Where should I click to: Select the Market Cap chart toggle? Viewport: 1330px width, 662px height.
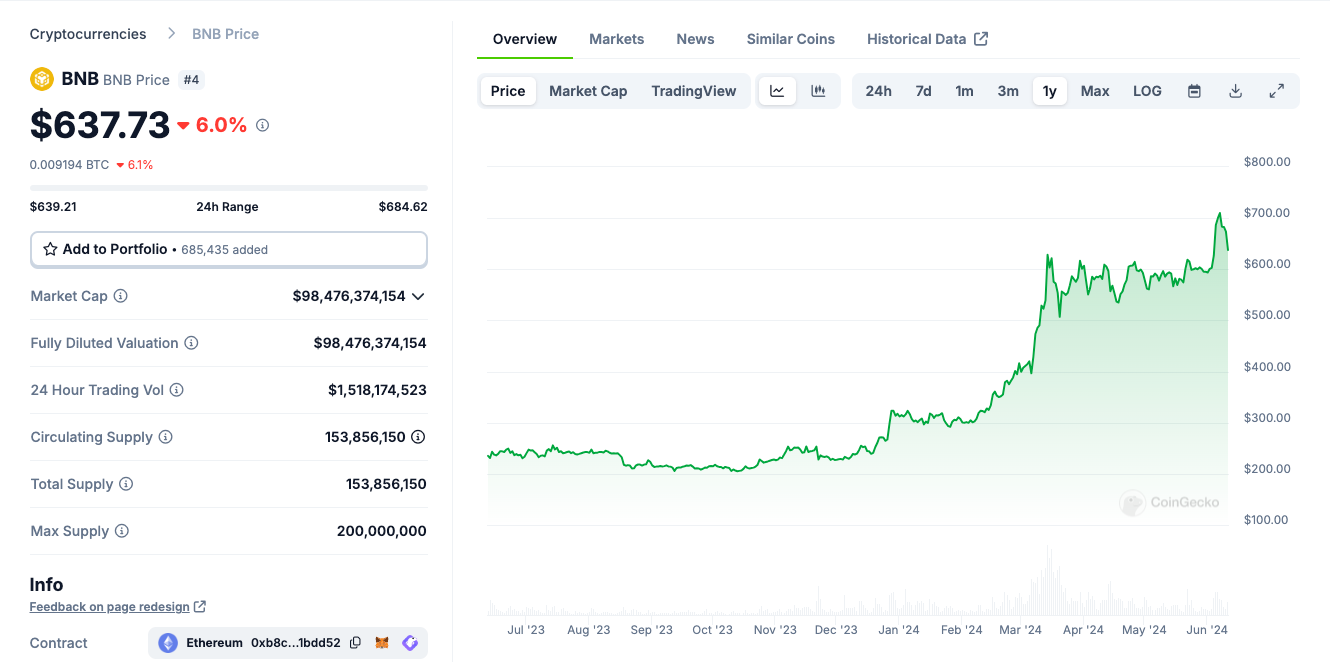click(x=588, y=91)
